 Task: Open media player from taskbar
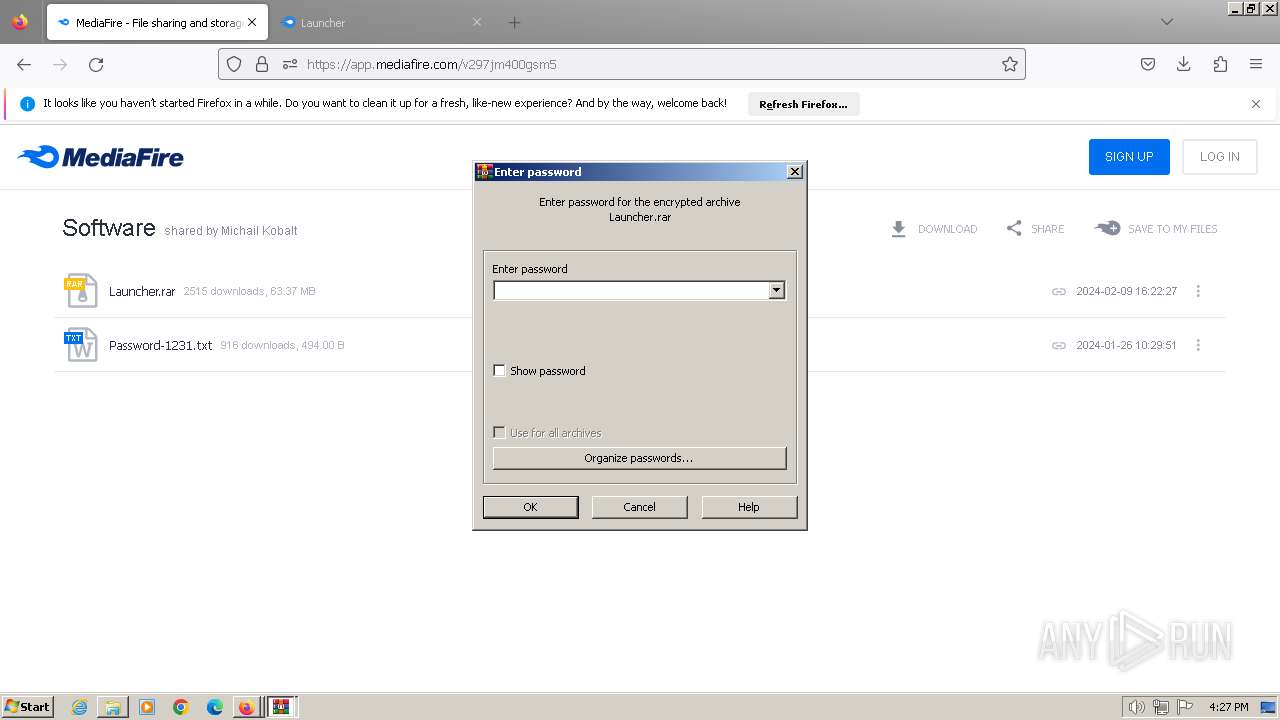click(147, 707)
